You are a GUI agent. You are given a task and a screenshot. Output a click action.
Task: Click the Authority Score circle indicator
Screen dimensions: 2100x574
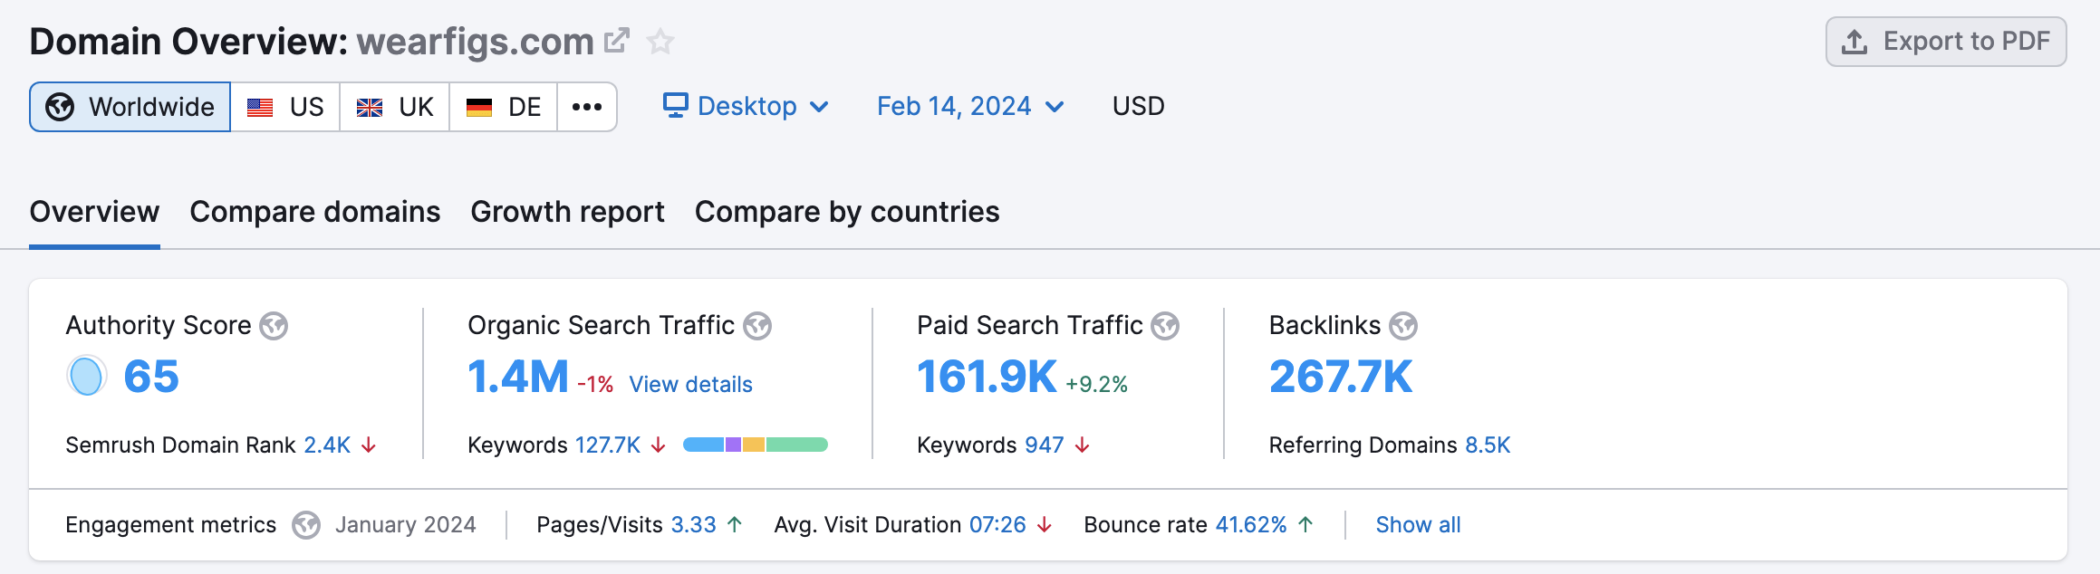pos(86,376)
